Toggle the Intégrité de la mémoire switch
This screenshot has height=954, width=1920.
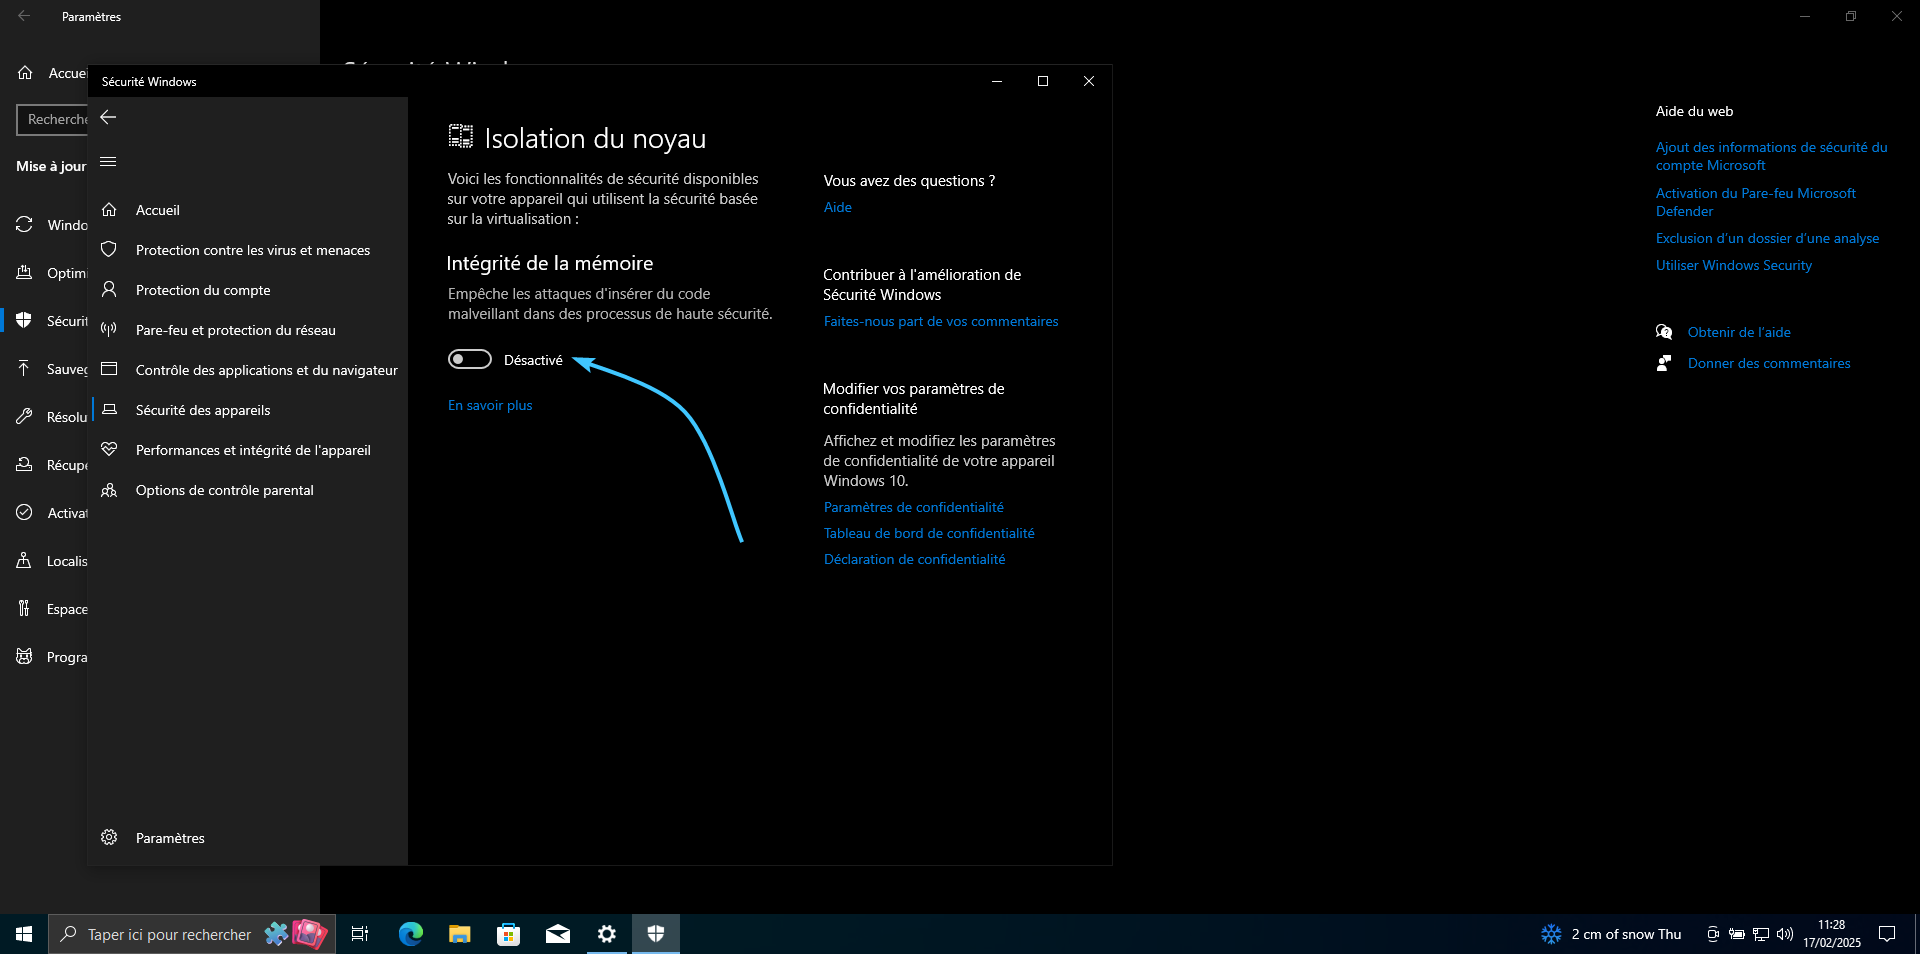470,360
